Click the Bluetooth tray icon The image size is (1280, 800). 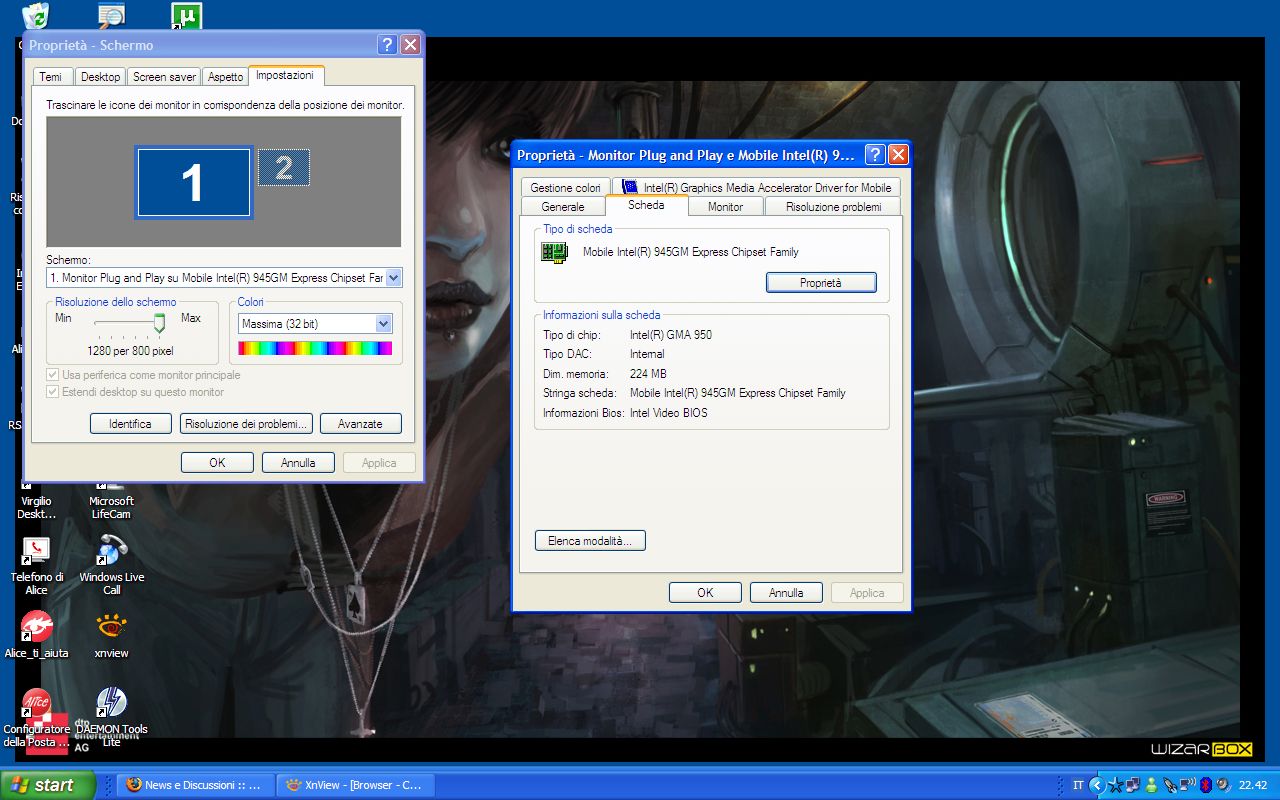pyautogui.click(x=1206, y=785)
